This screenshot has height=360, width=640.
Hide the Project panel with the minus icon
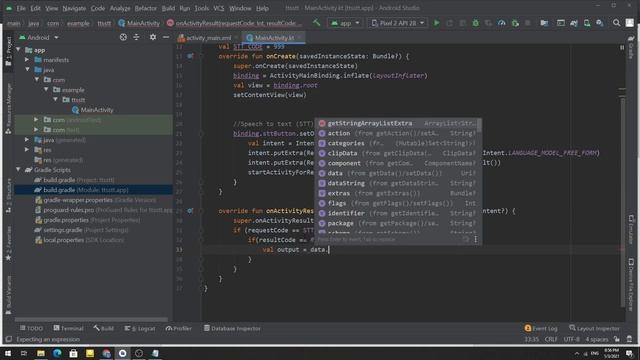[x=166, y=37]
